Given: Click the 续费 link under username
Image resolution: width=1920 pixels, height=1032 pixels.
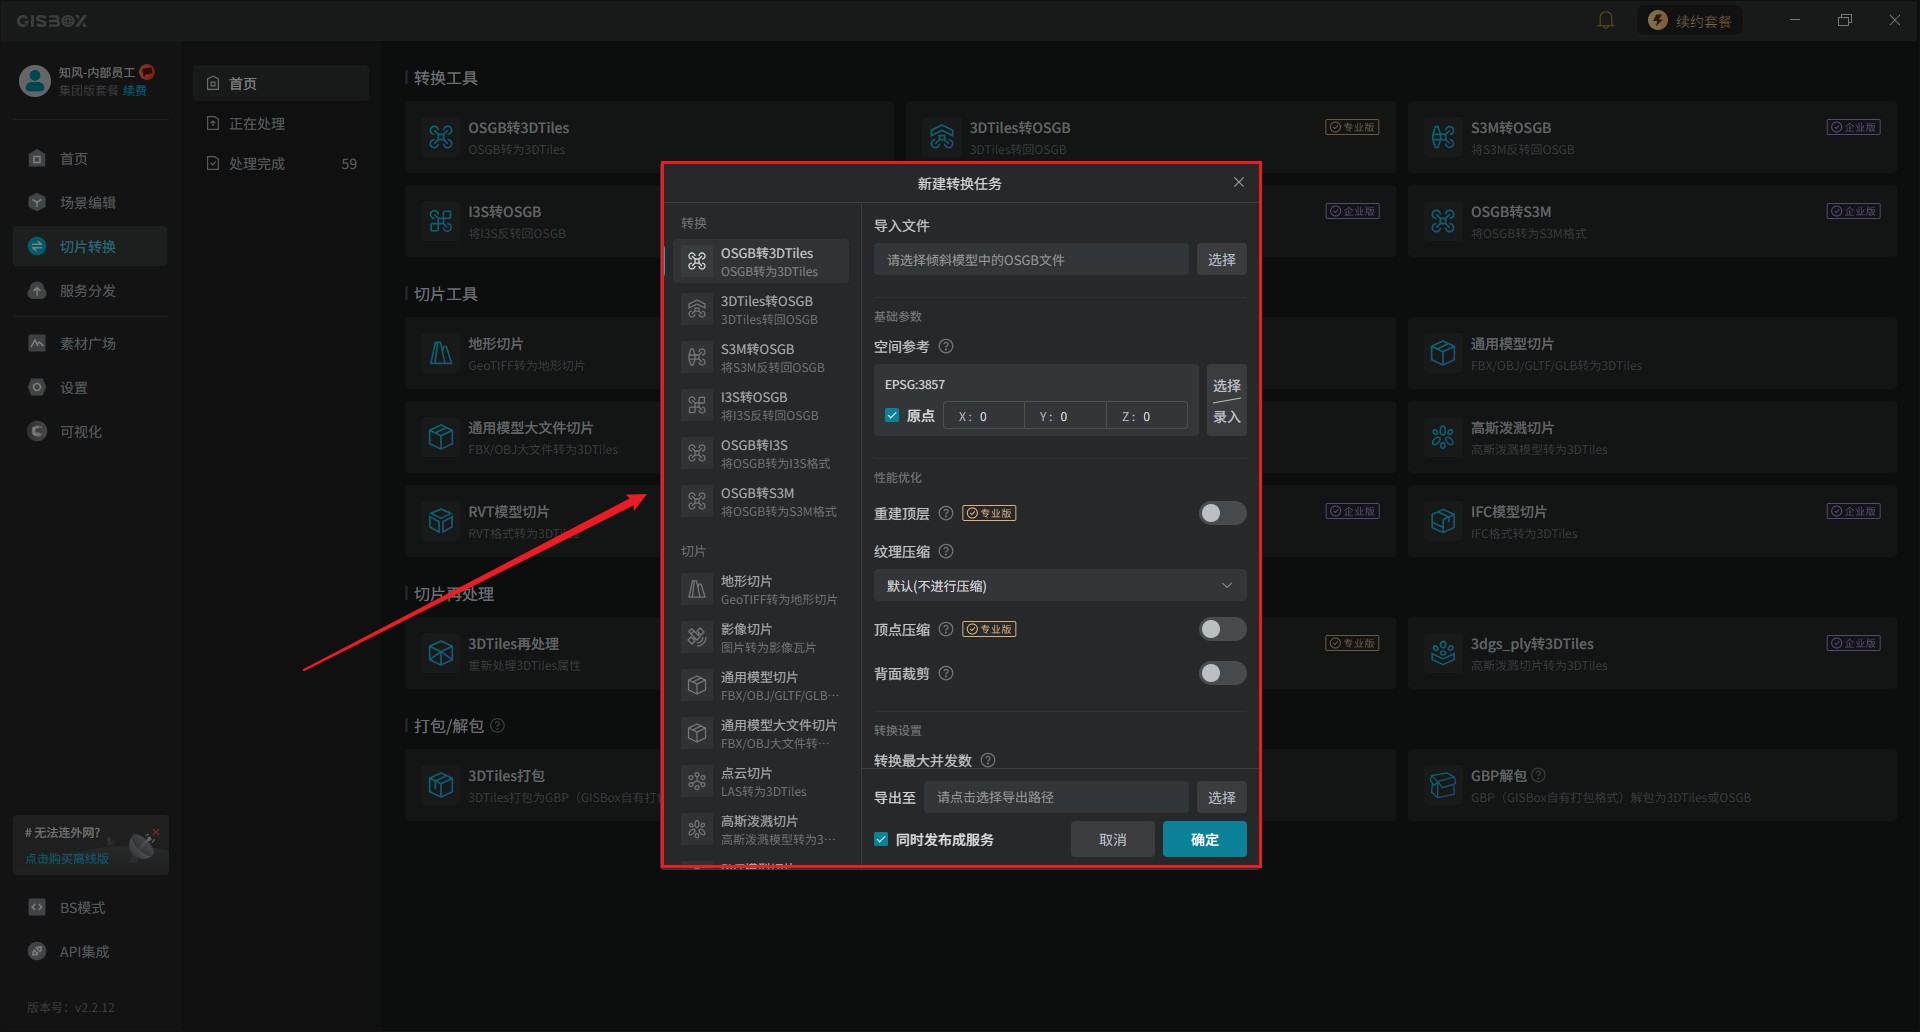Looking at the screenshot, I should [135, 90].
